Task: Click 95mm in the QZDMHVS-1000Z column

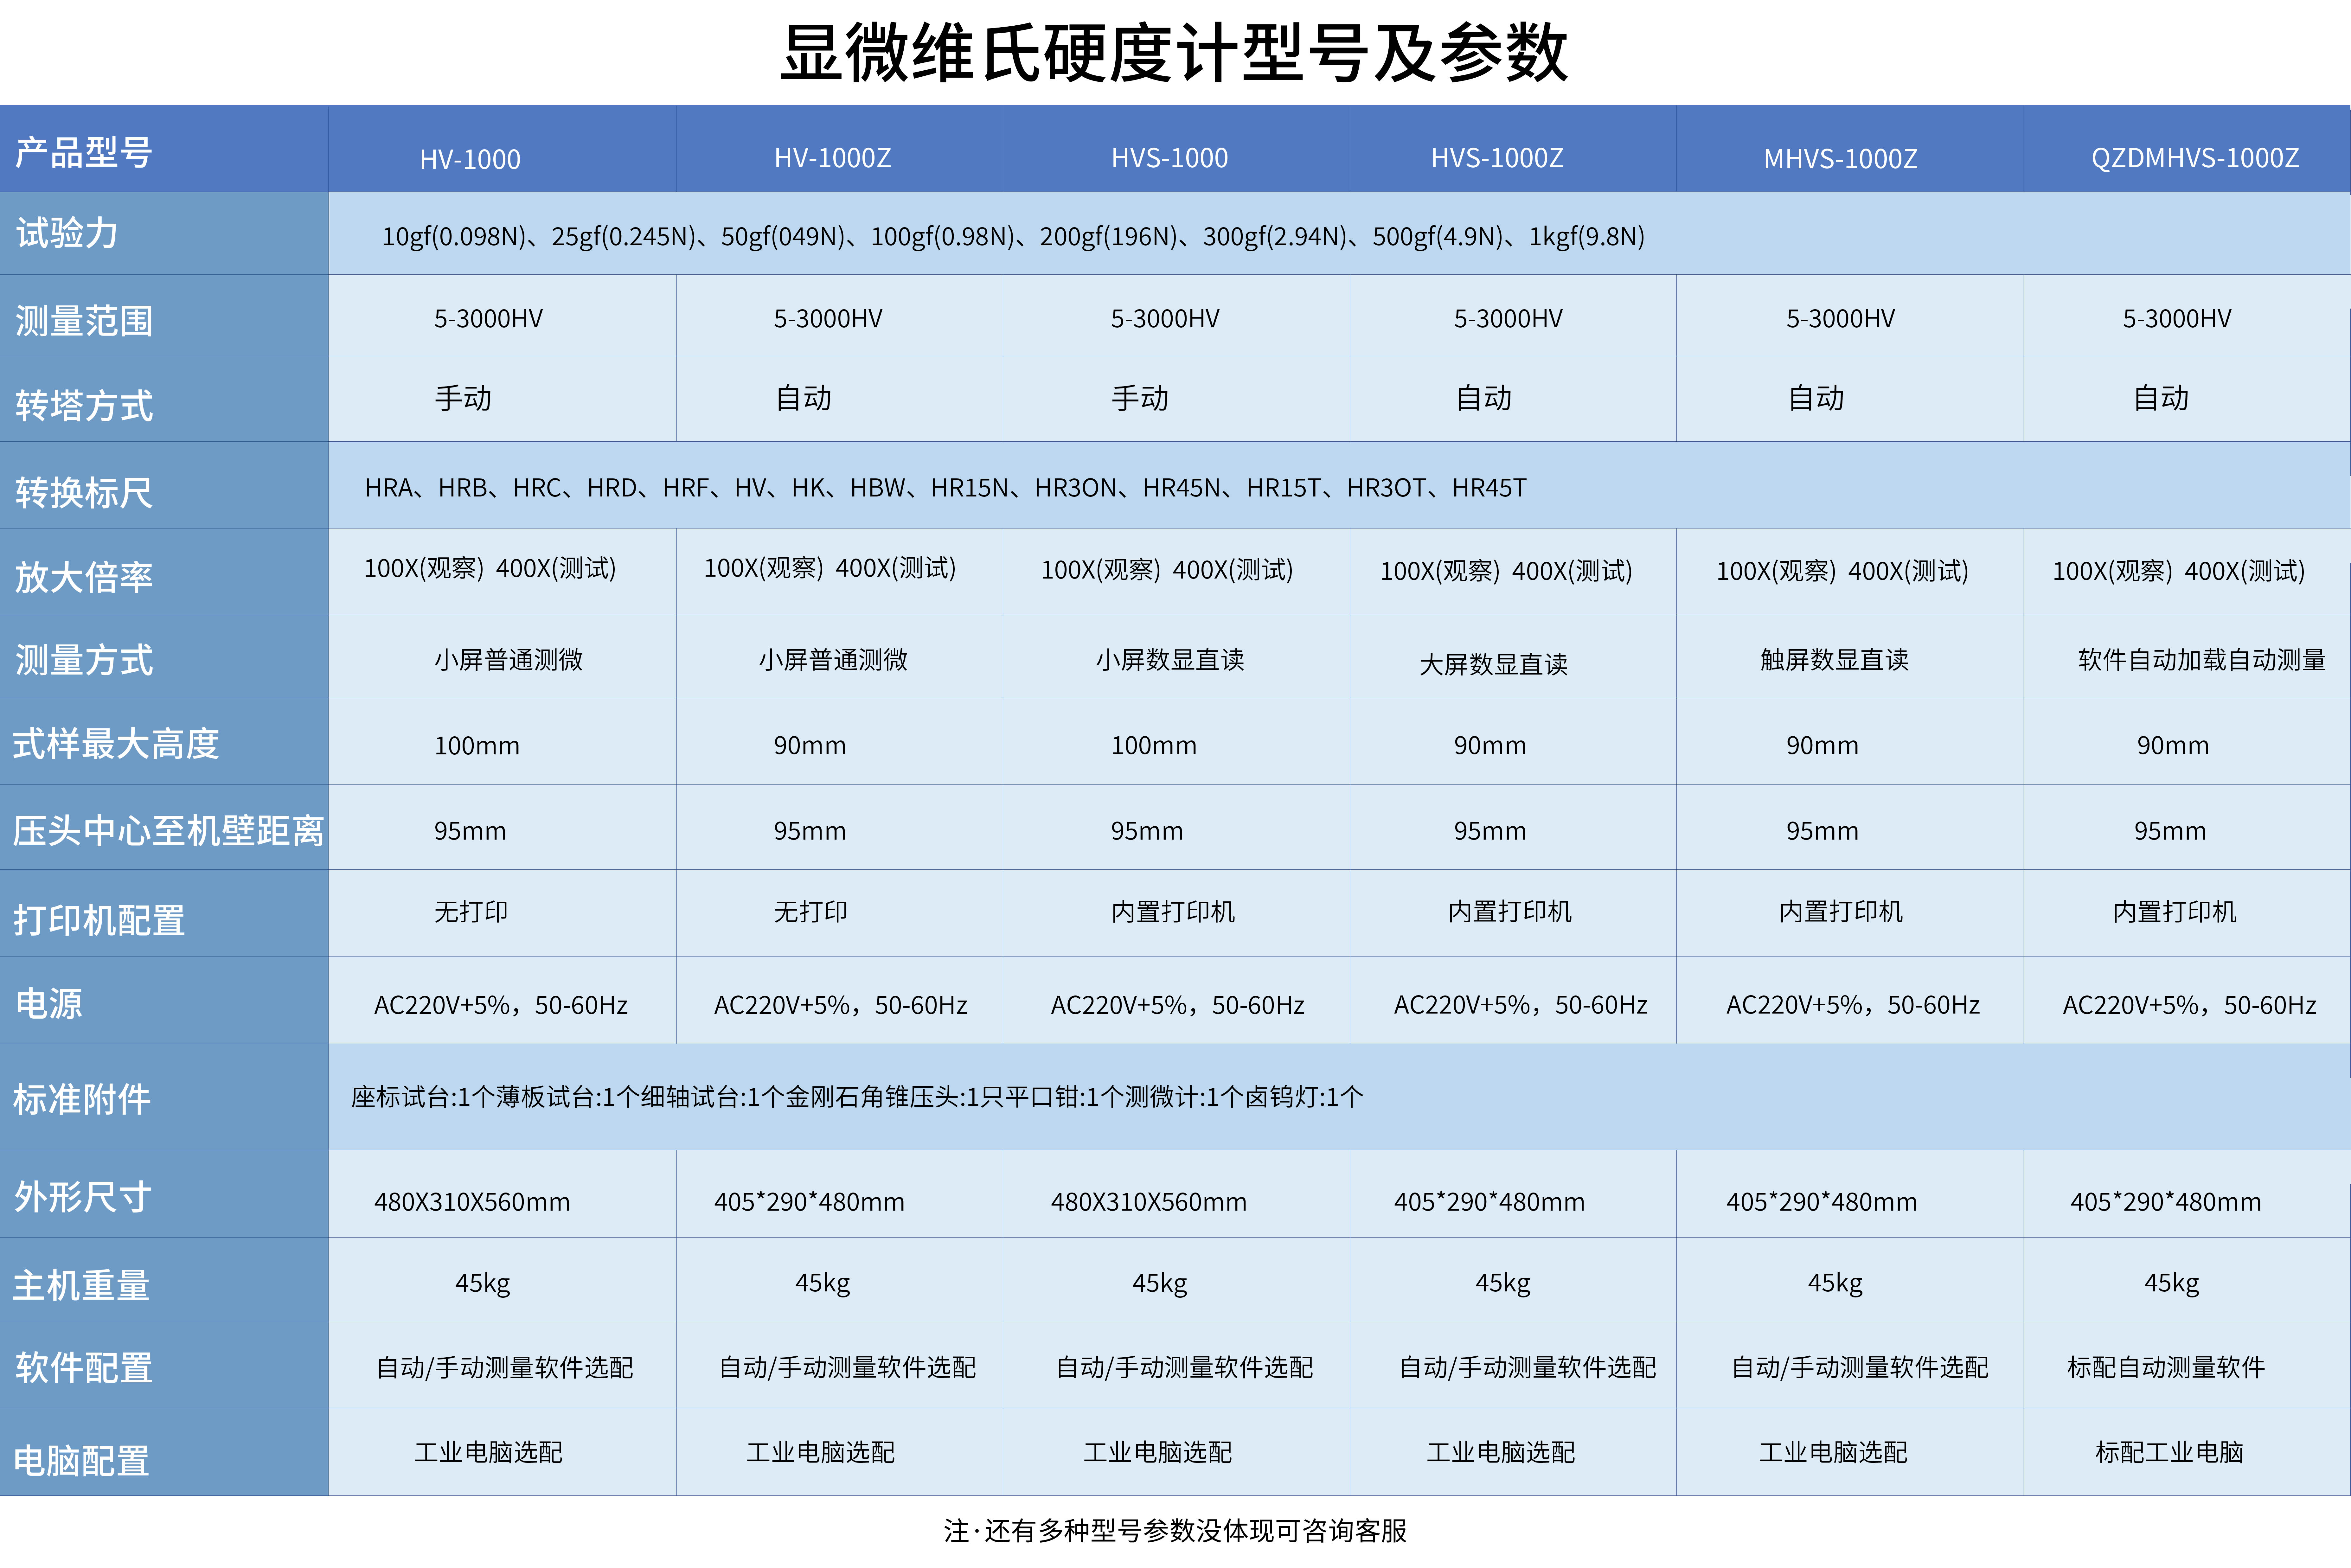Action: coord(2170,831)
